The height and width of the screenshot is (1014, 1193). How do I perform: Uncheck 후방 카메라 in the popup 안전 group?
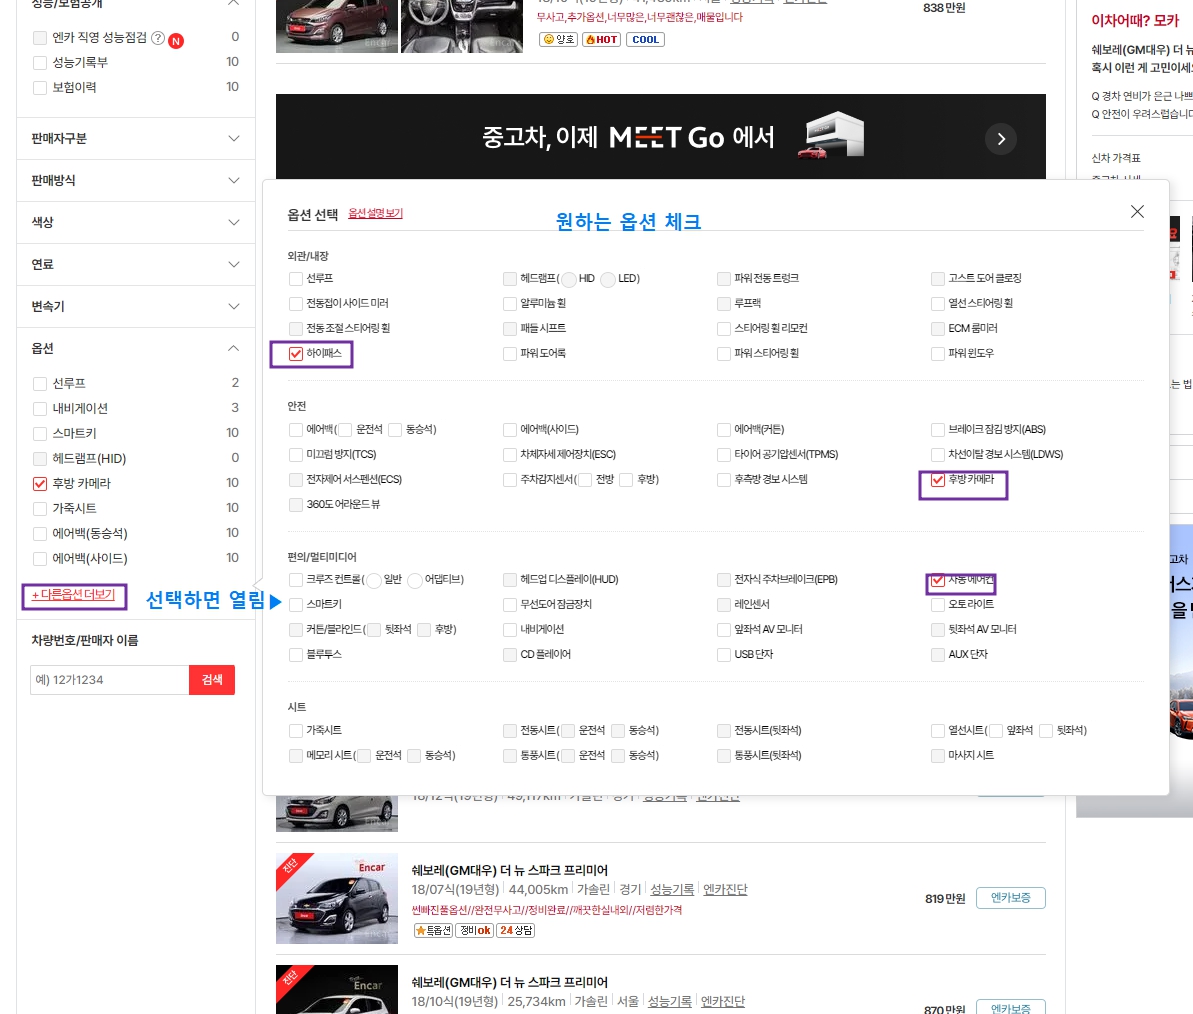[937, 480]
